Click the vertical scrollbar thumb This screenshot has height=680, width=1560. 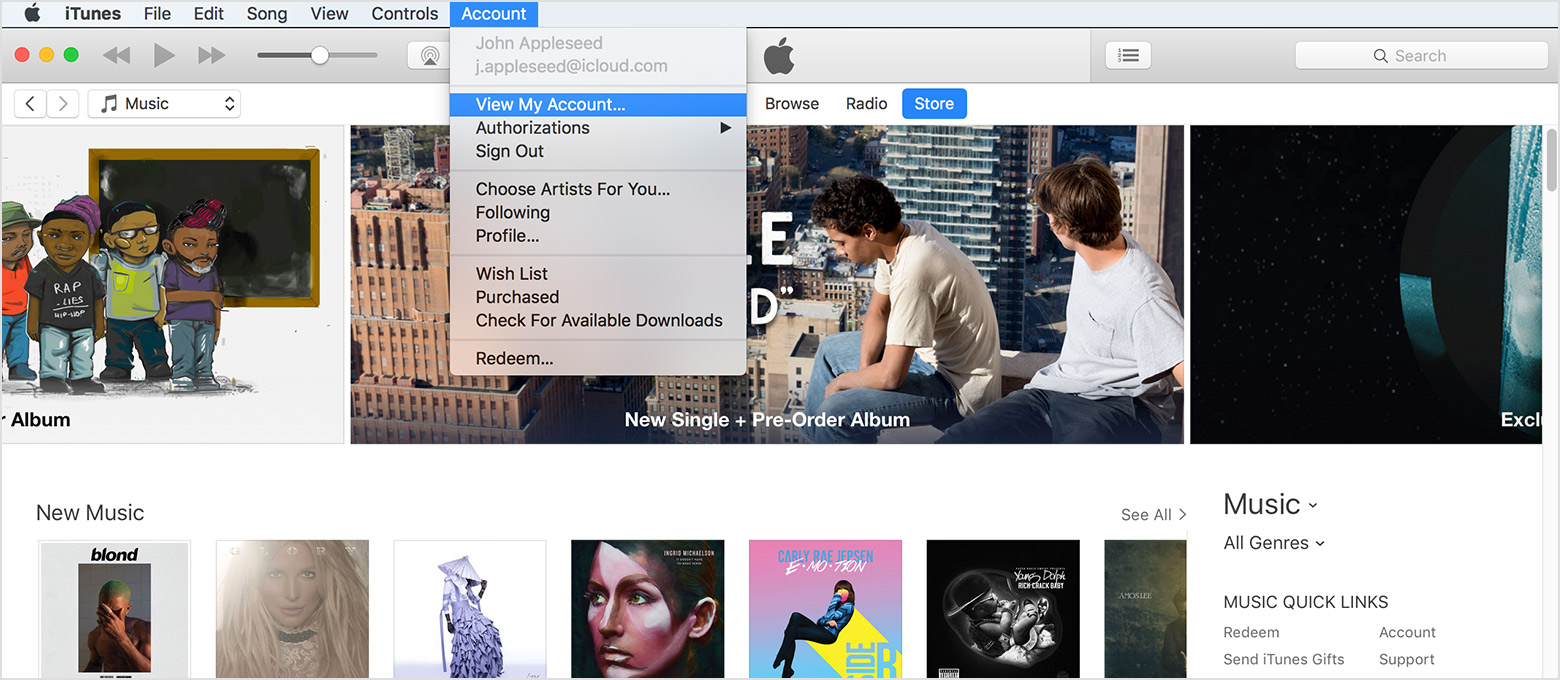[1551, 159]
